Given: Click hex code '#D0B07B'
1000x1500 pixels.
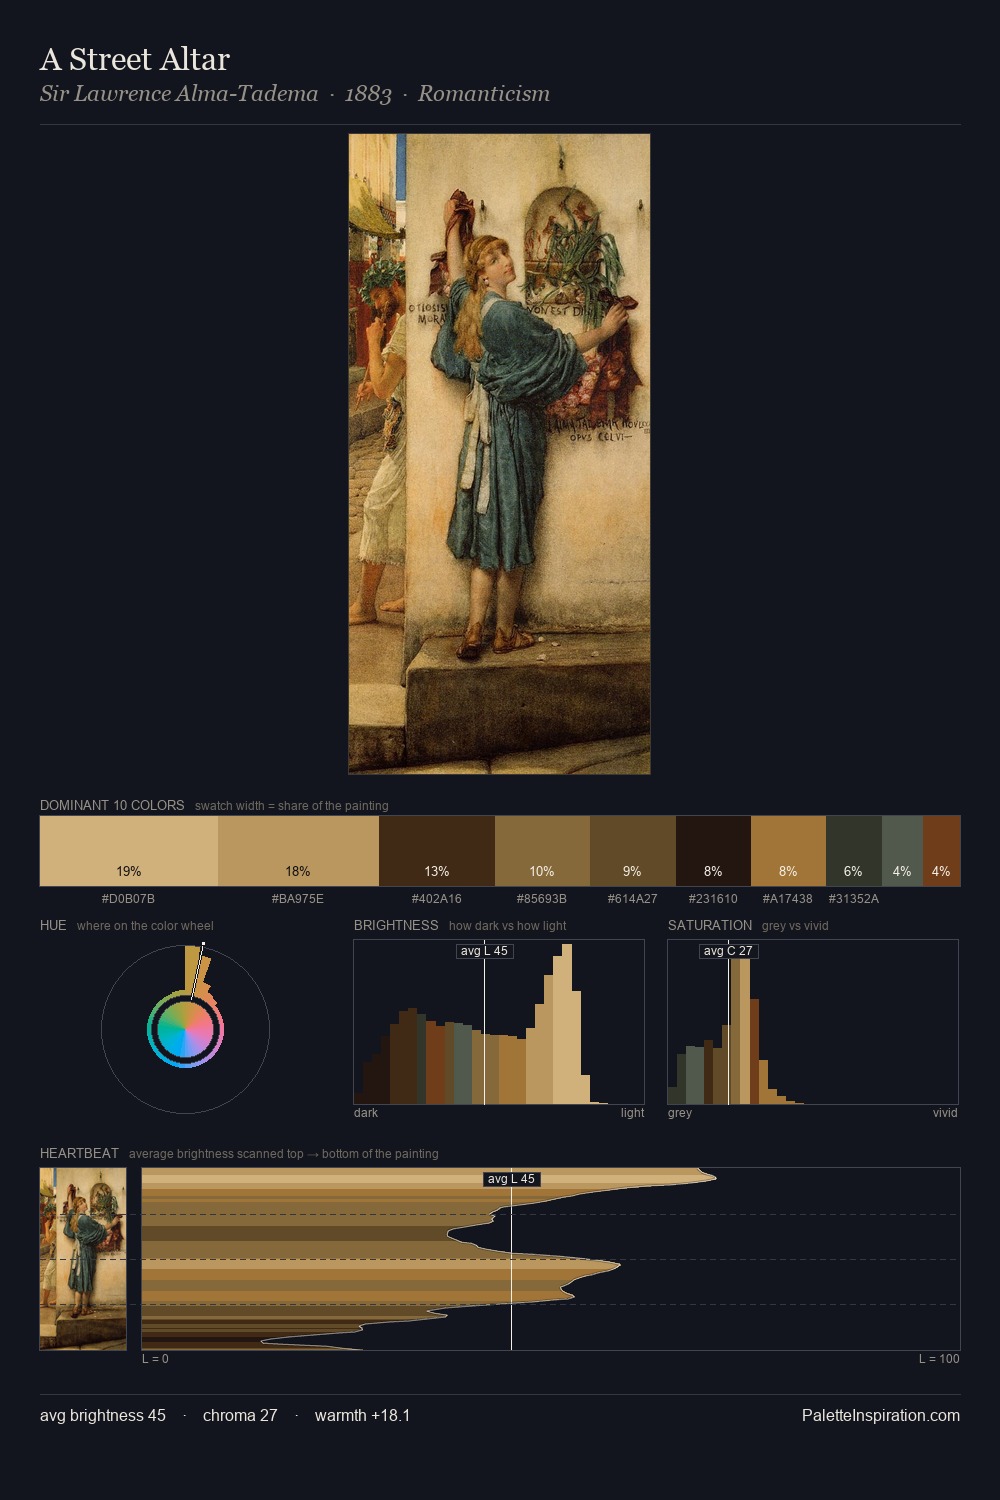Looking at the screenshot, I should point(128,899).
